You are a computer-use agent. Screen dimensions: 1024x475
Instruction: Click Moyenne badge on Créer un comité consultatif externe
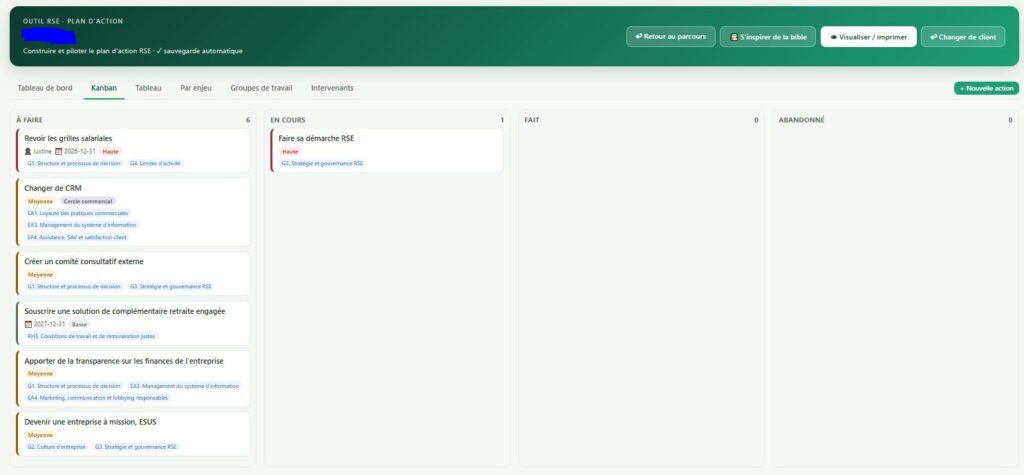coord(40,274)
